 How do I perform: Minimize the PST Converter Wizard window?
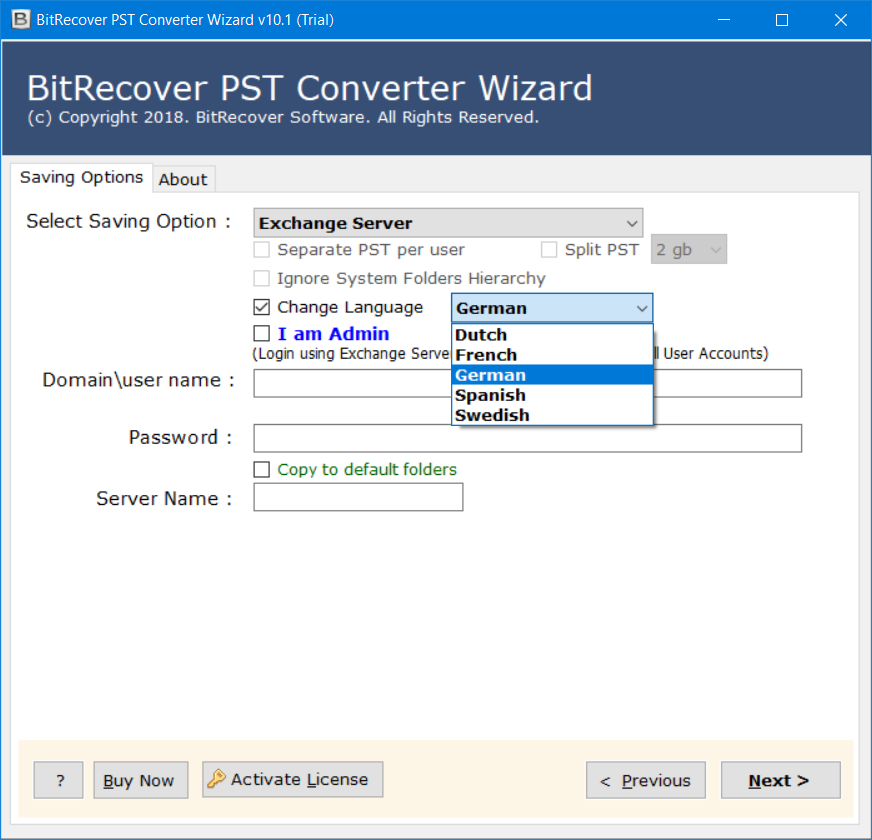[x=724, y=20]
